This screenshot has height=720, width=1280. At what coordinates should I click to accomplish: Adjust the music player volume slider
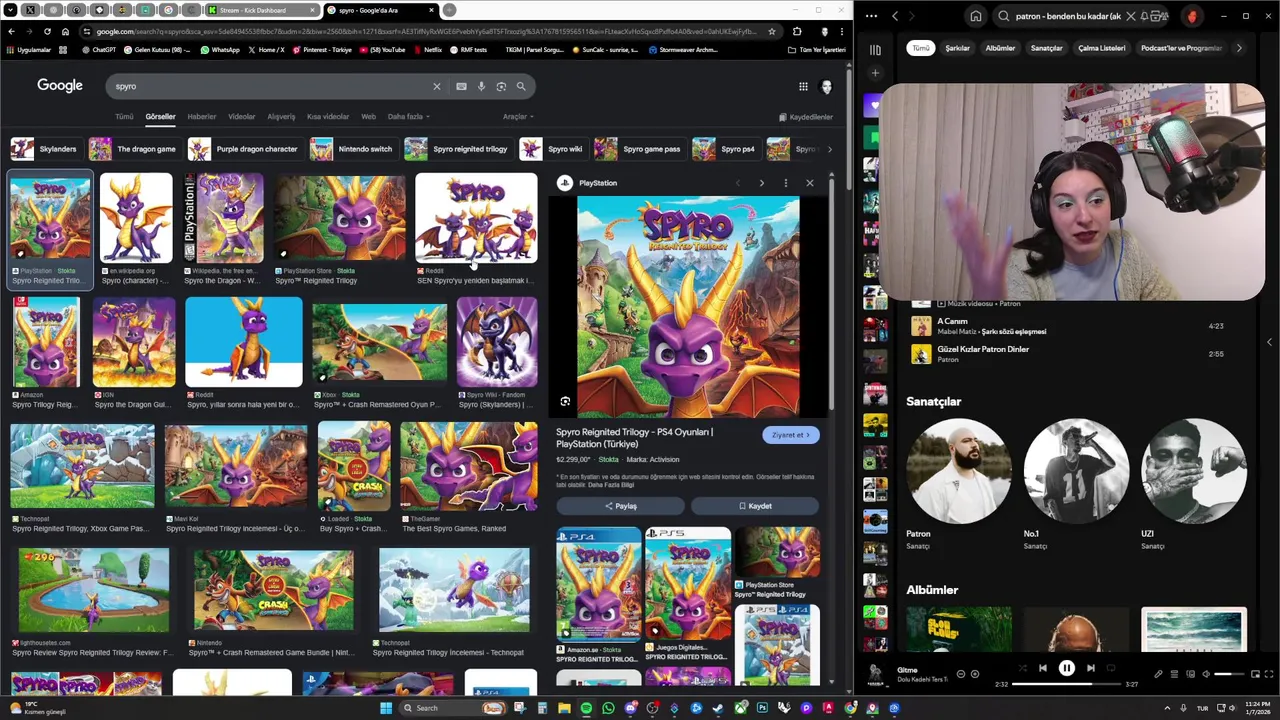click(x=1229, y=674)
